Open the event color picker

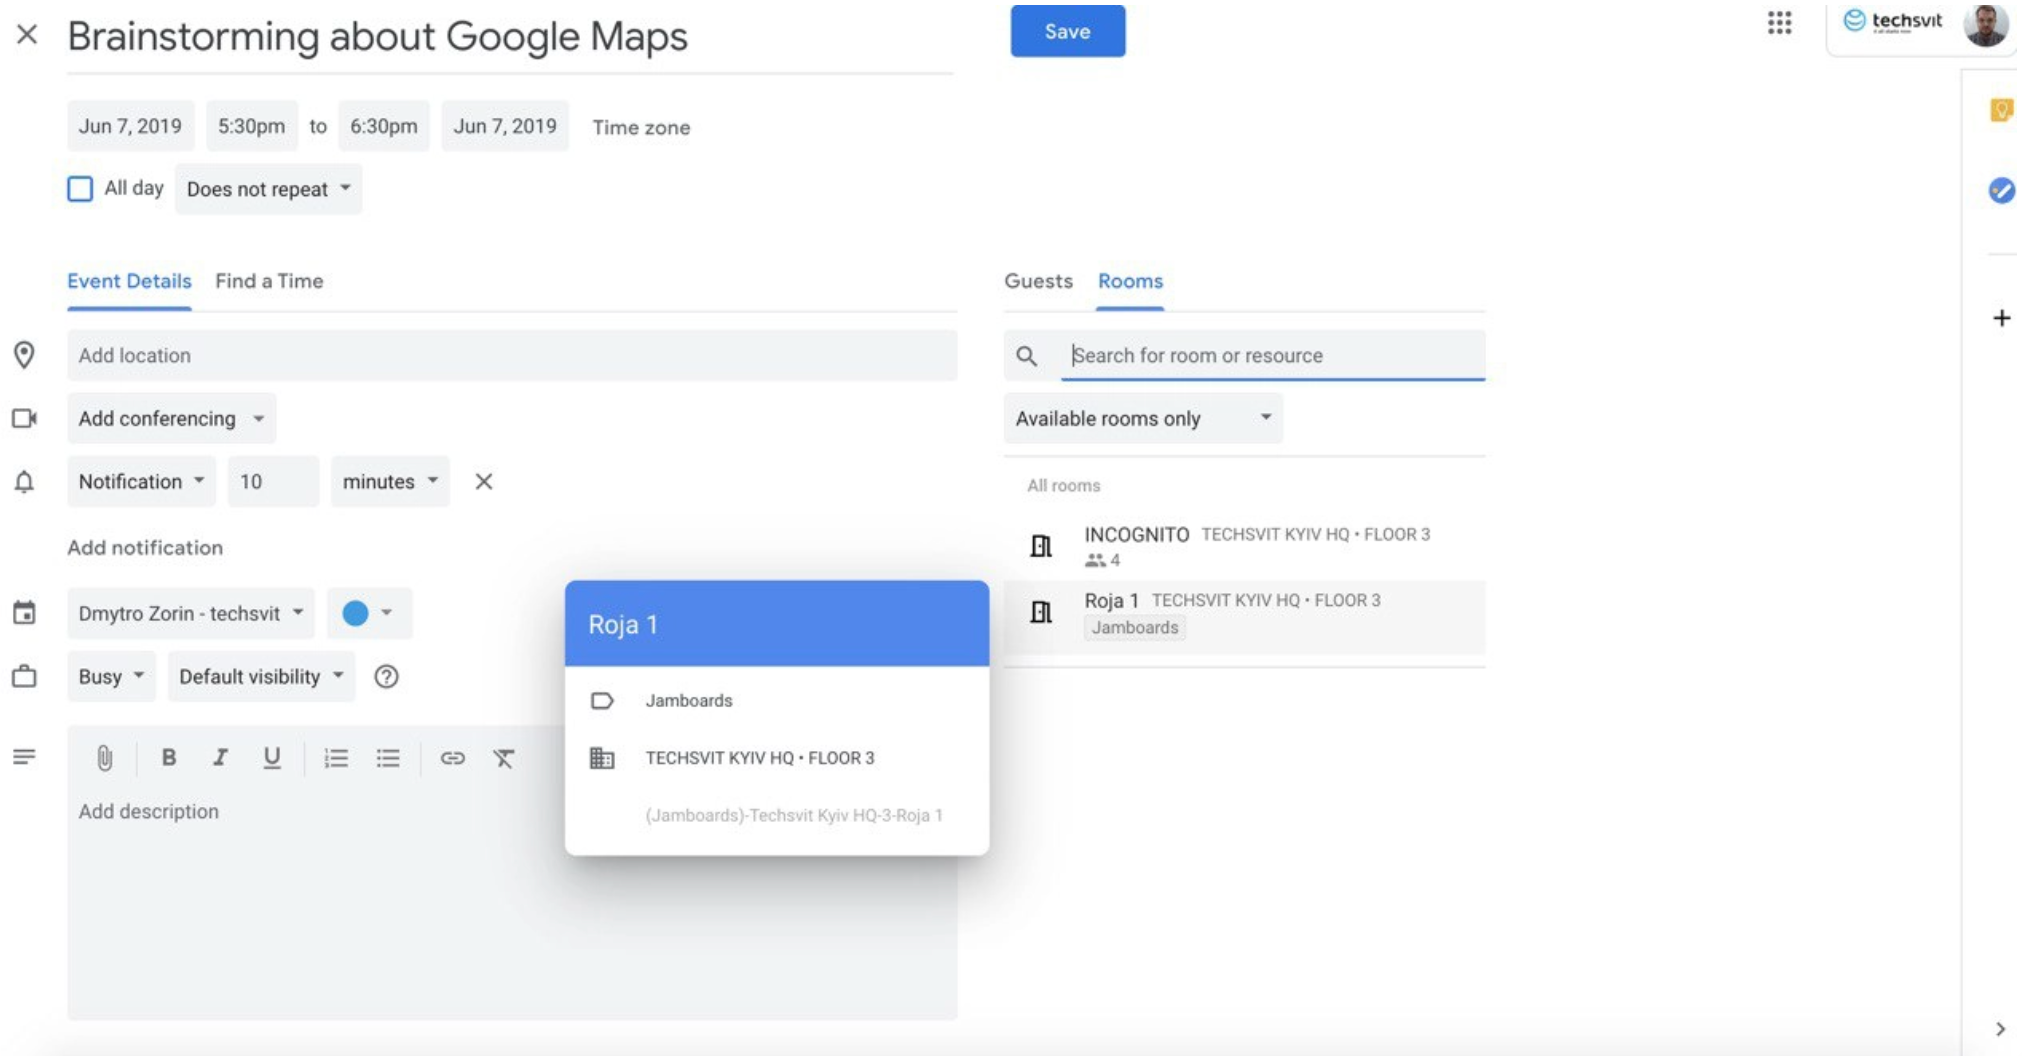[369, 613]
